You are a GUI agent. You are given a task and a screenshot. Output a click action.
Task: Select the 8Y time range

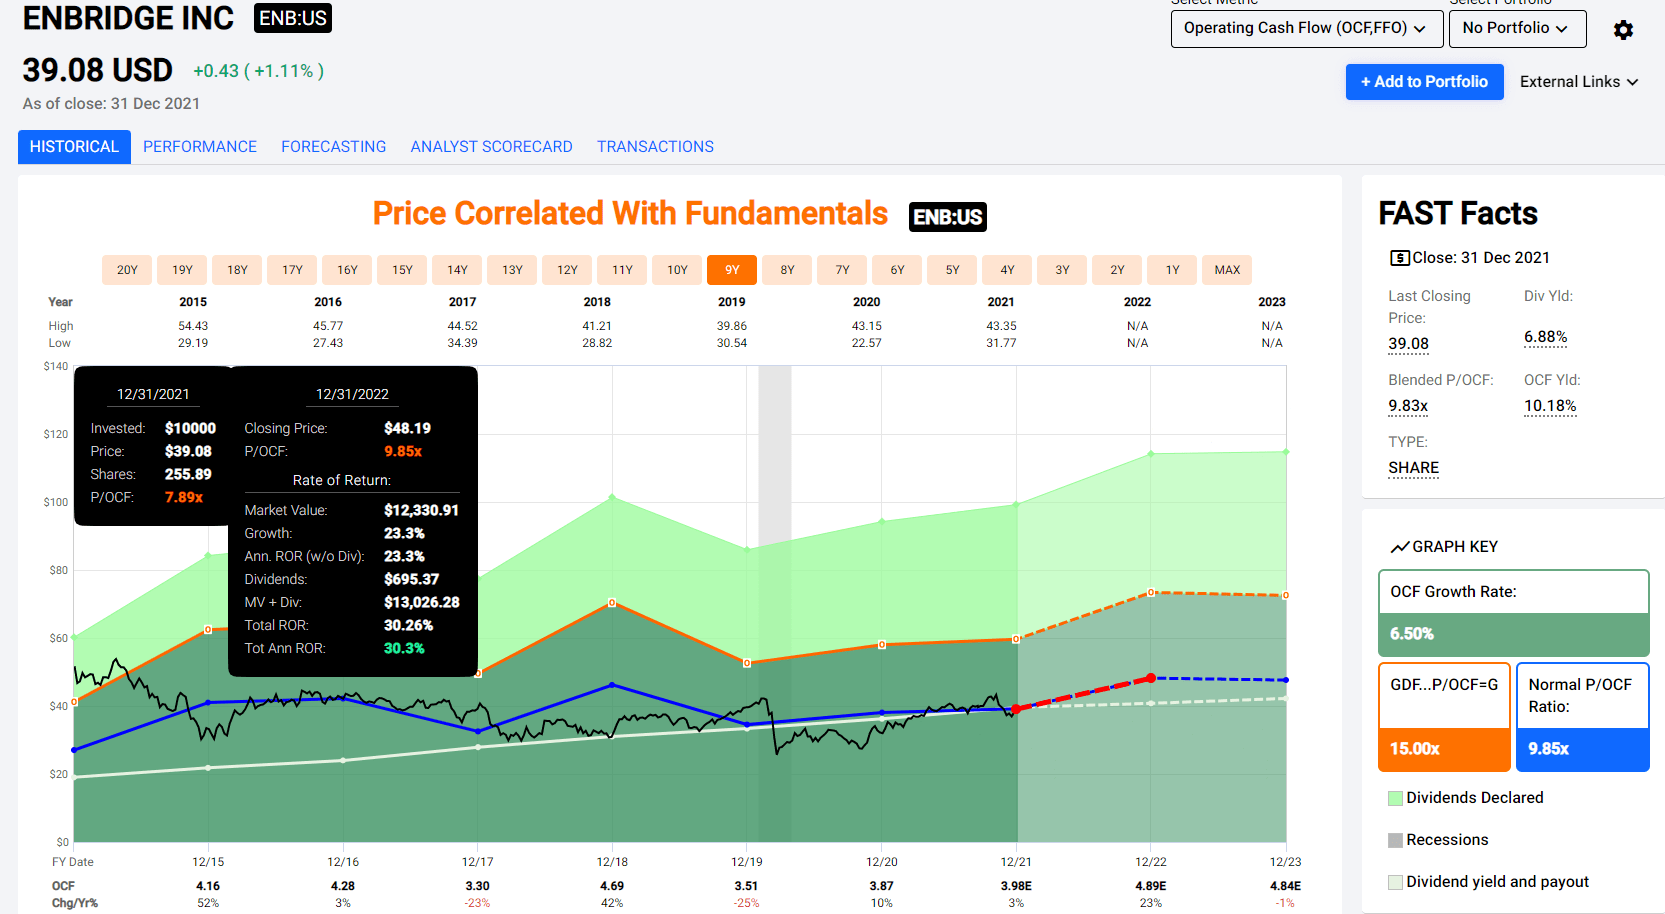(x=787, y=270)
